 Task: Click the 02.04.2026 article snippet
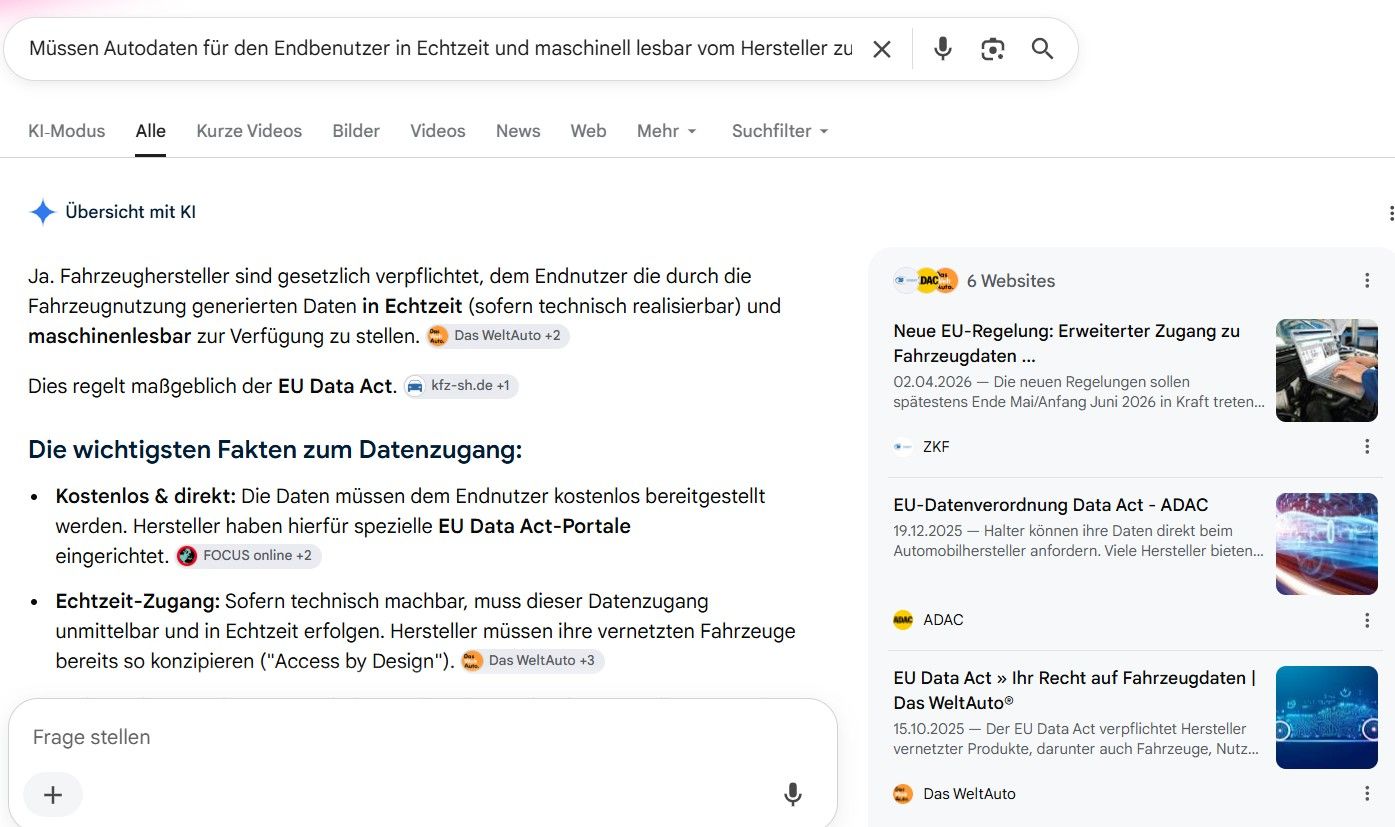(1079, 392)
